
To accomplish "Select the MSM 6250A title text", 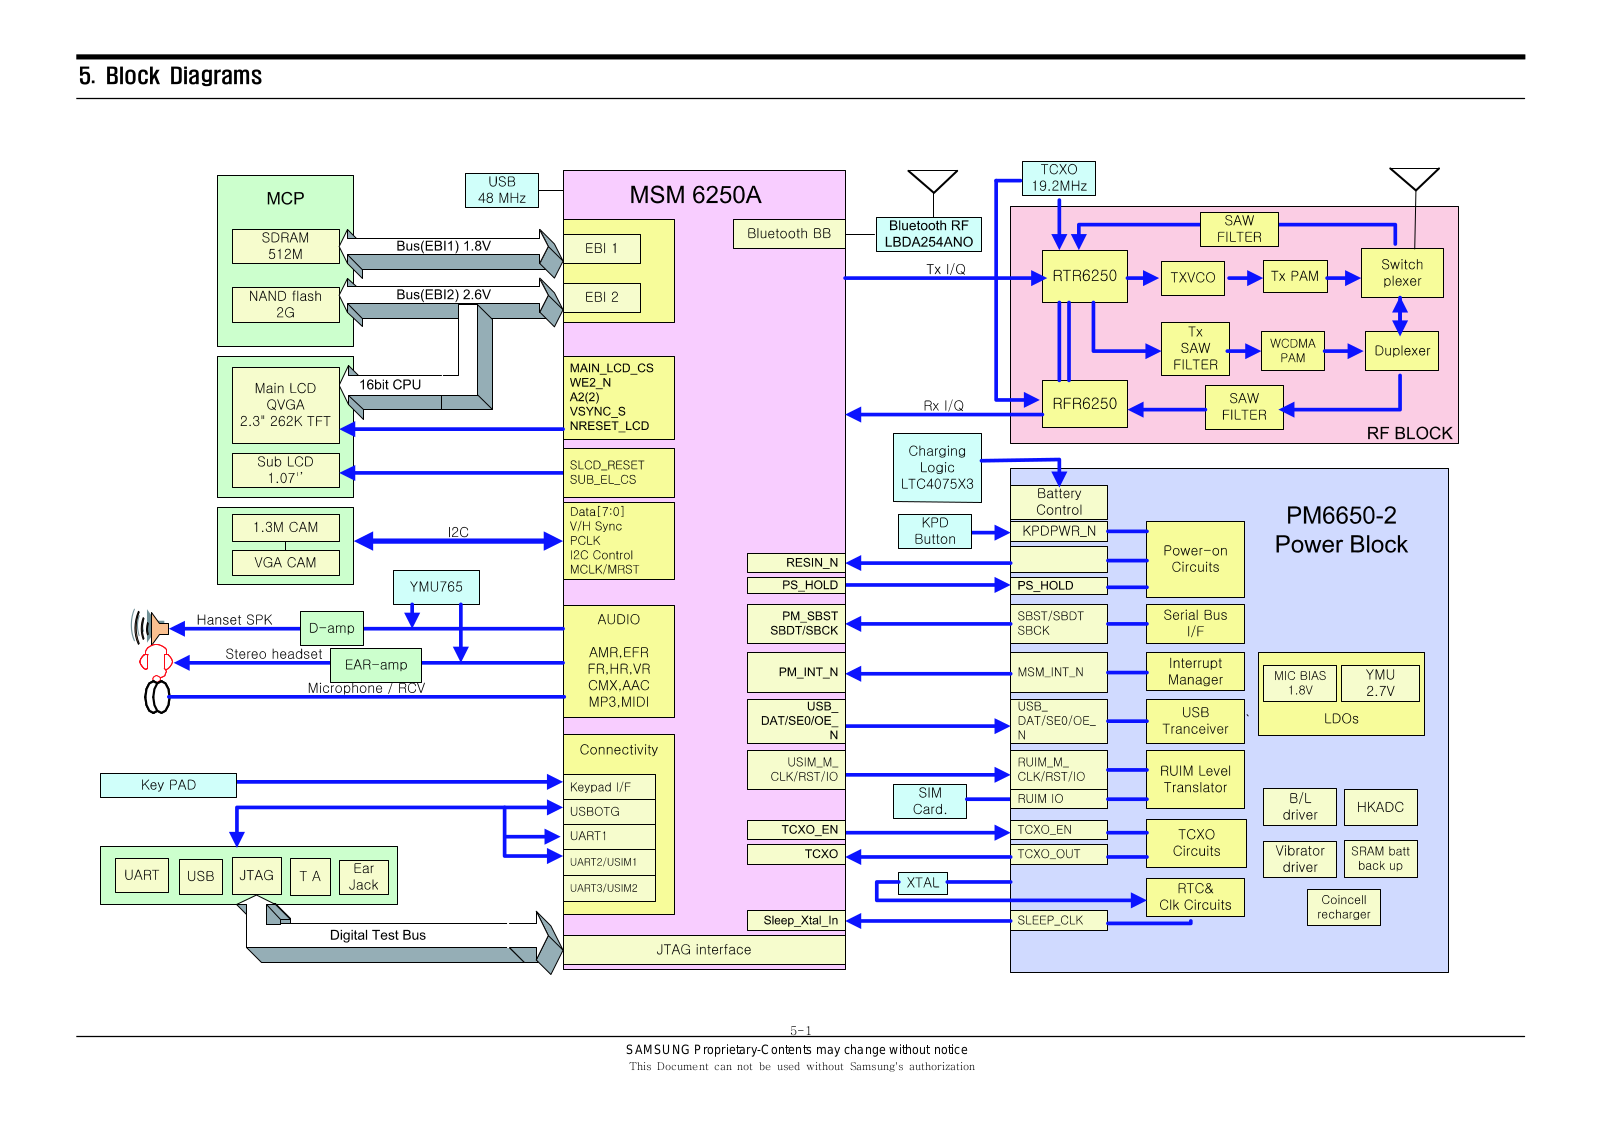I will pos(695,195).
